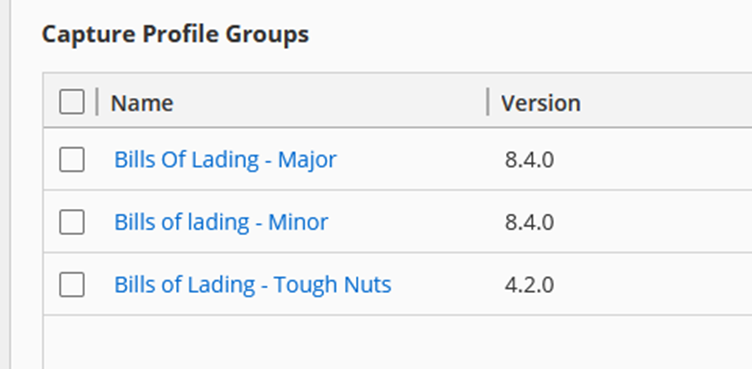Click the 4.2.0 version in the Tough Nuts row
This screenshot has width=752, height=369.
[529, 285]
